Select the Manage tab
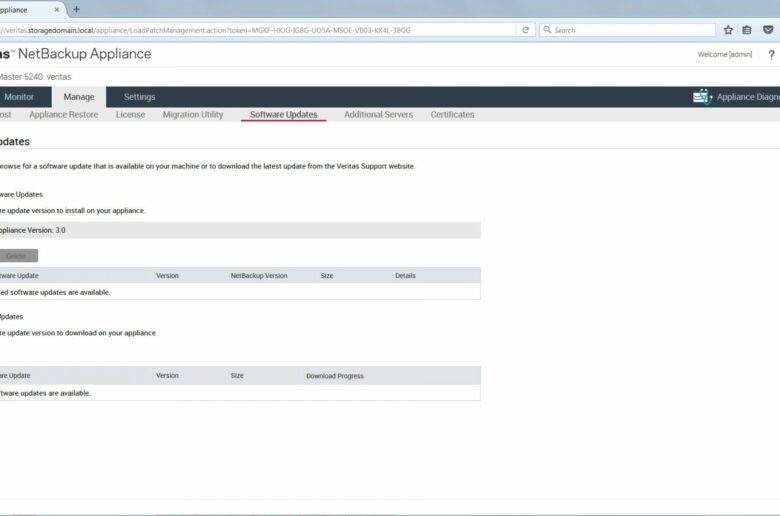This screenshot has width=780, height=516. click(x=79, y=97)
